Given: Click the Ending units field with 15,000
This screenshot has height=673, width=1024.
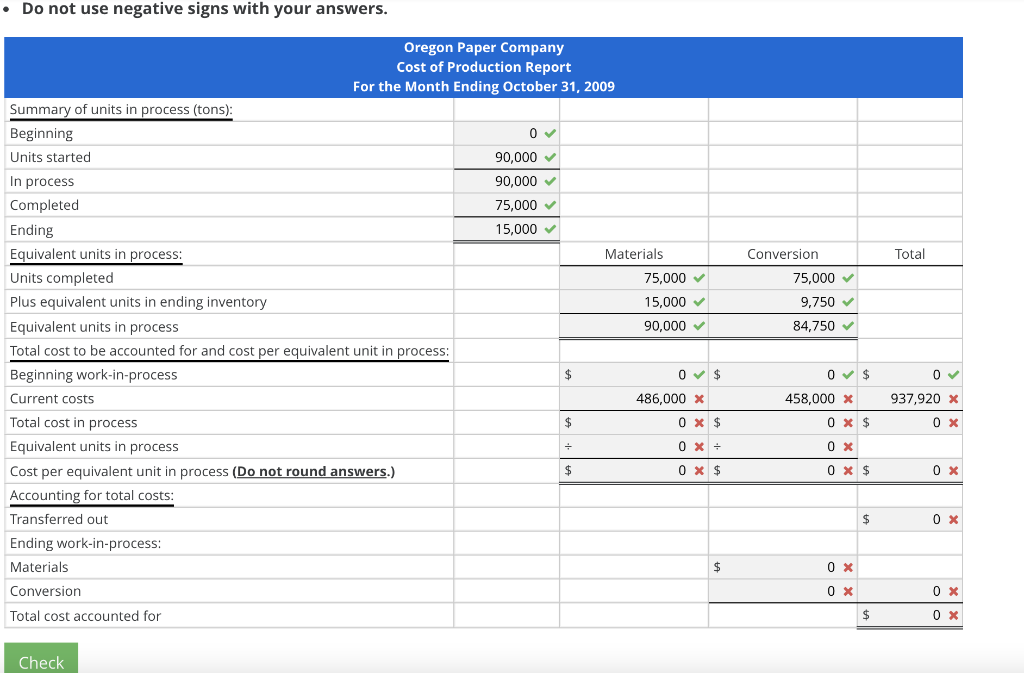Looking at the screenshot, I should point(507,229).
